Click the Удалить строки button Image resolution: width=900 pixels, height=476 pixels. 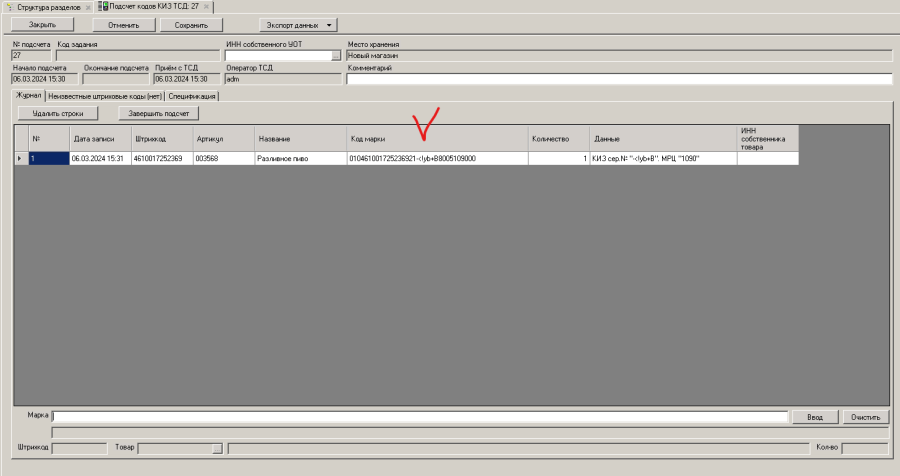(58, 114)
